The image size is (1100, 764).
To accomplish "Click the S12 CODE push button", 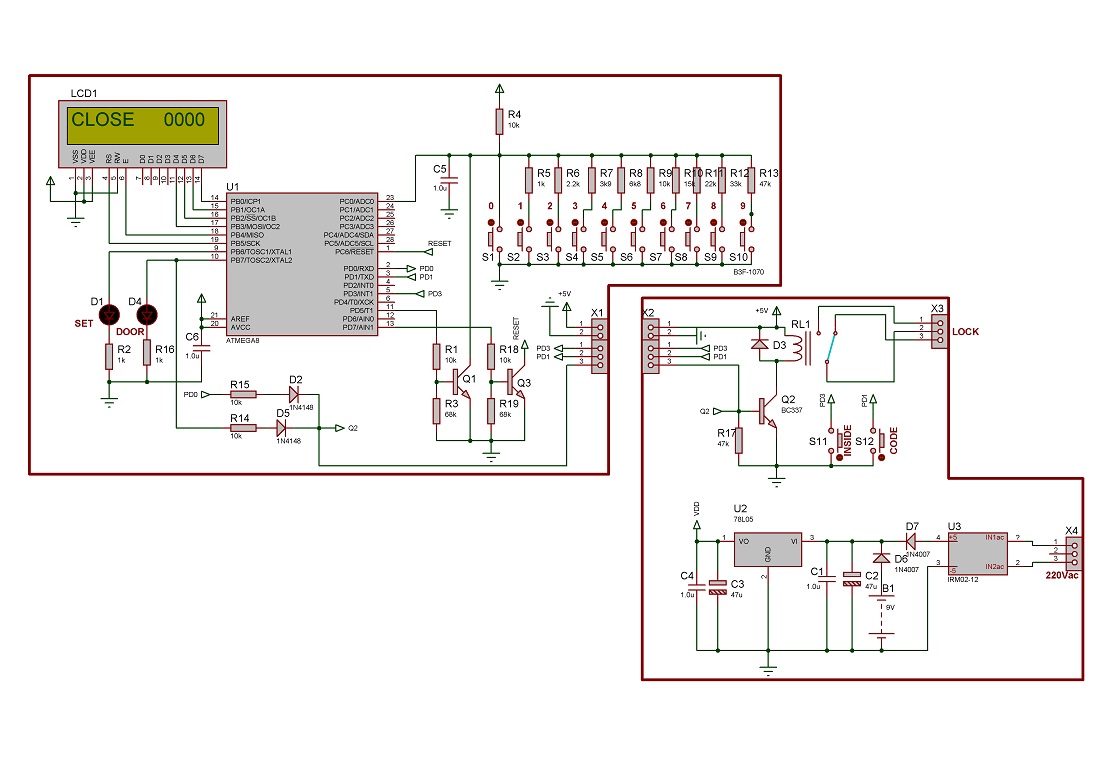I will [x=878, y=442].
